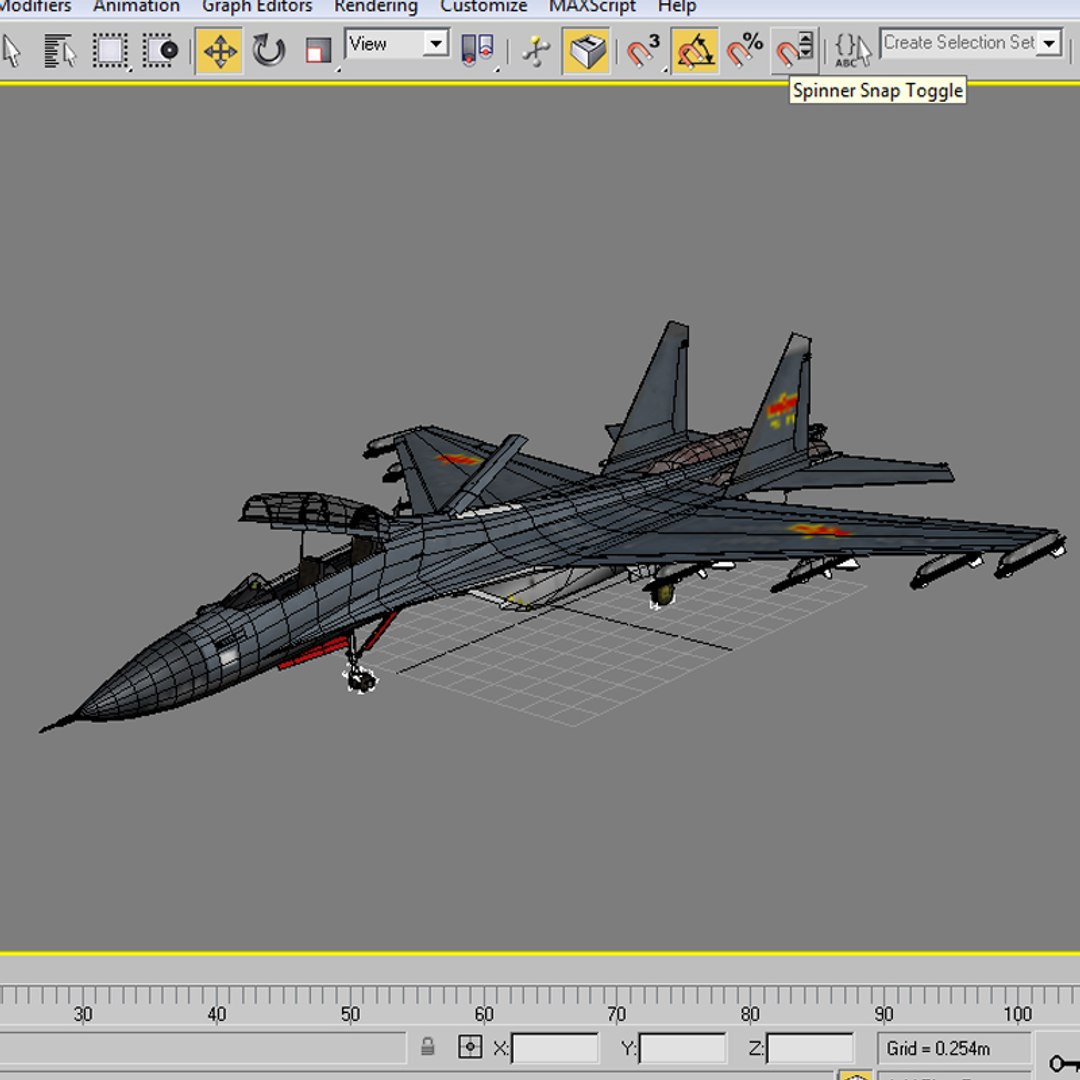Jump to frame 80 on timeline
Screen dimensions: 1080x1080
pyautogui.click(x=750, y=1014)
